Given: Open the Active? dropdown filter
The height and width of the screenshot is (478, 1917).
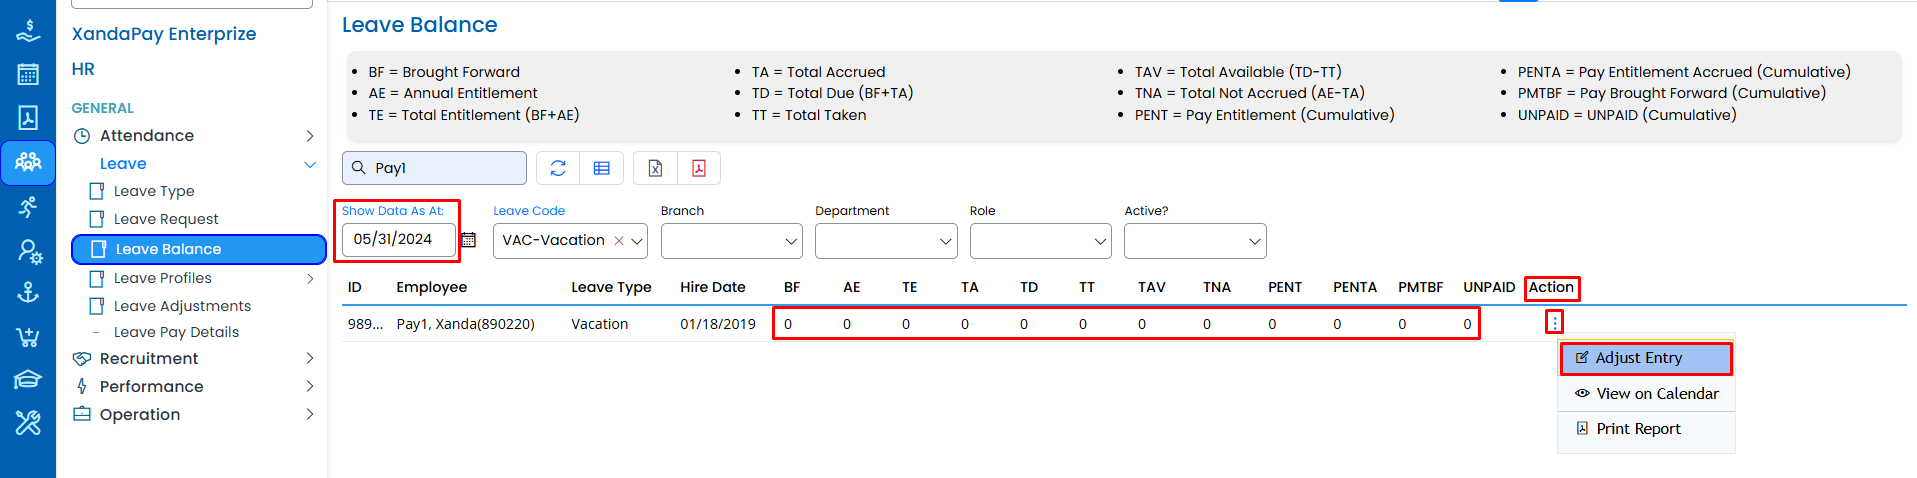Looking at the screenshot, I should coord(1194,241).
